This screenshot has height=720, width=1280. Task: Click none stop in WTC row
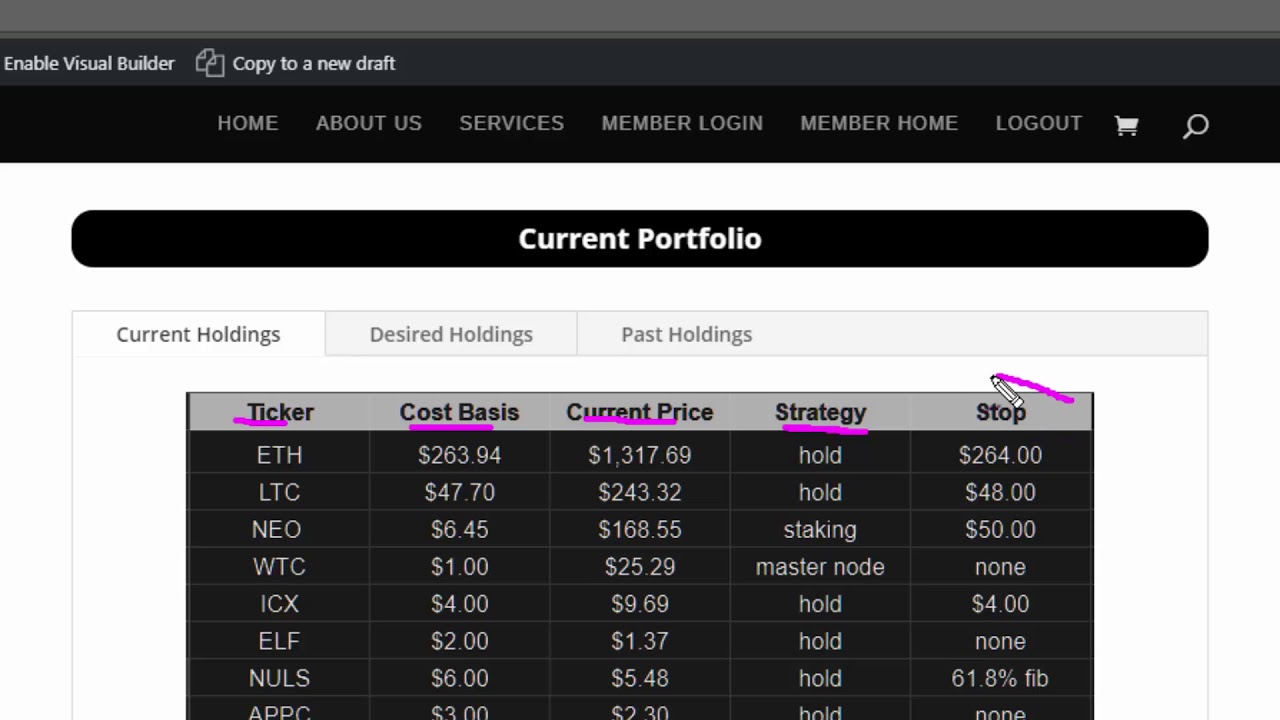(x=1000, y=566)
